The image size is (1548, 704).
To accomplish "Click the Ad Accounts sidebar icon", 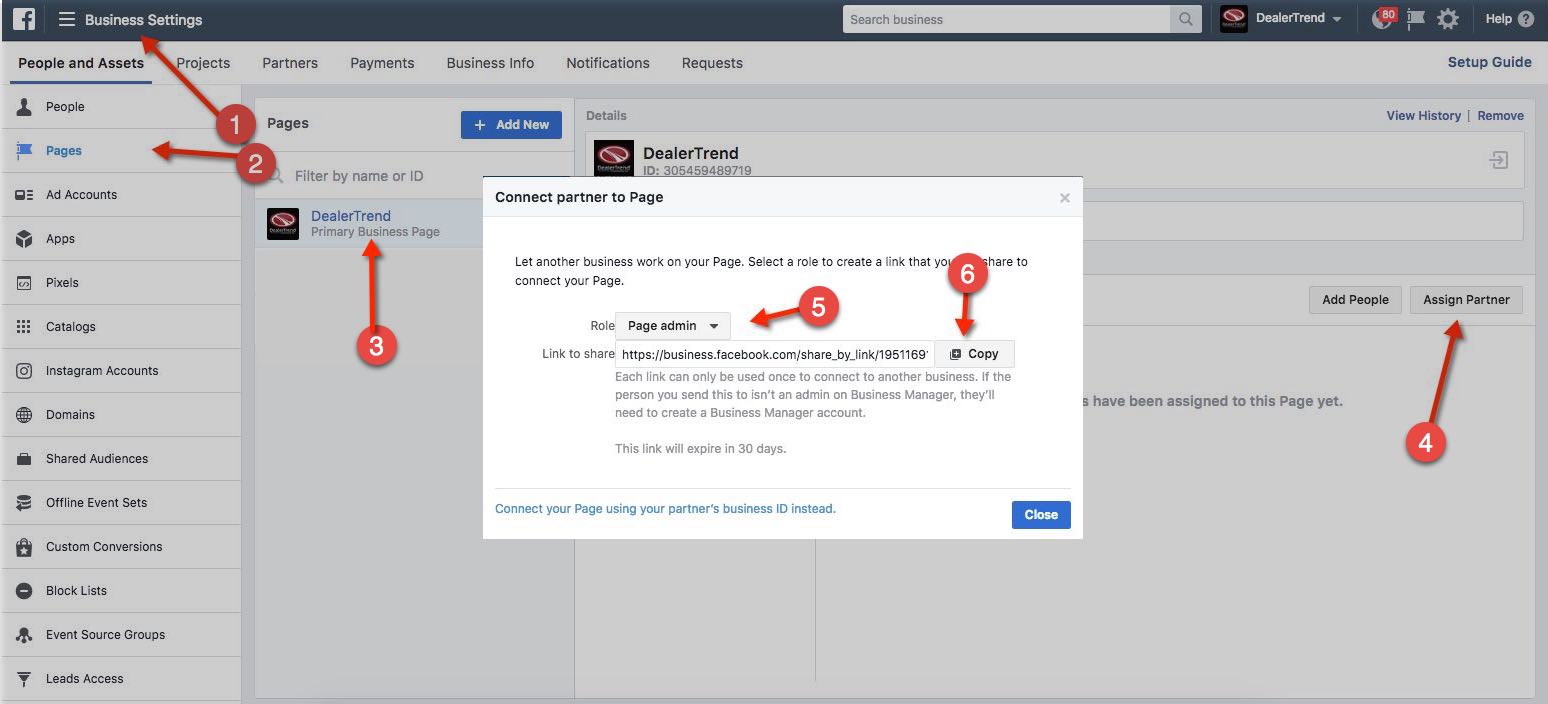I will tap(24, 195).
